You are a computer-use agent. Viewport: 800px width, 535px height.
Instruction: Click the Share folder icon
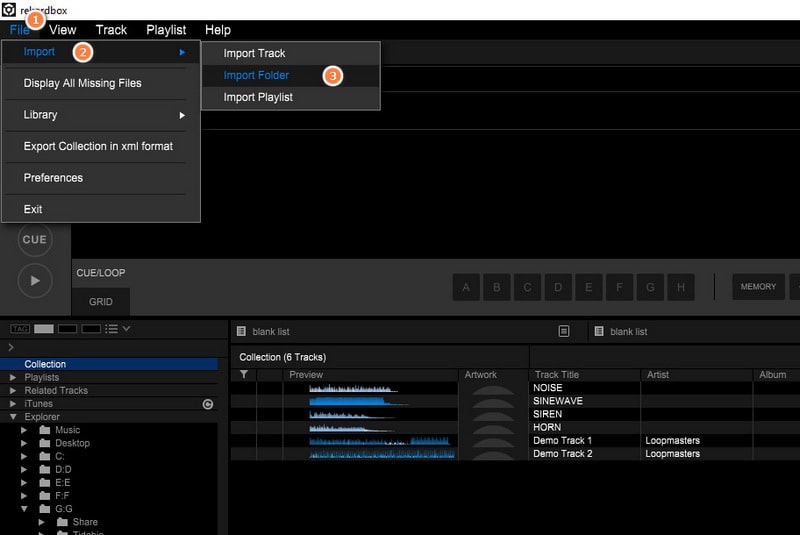62,522
